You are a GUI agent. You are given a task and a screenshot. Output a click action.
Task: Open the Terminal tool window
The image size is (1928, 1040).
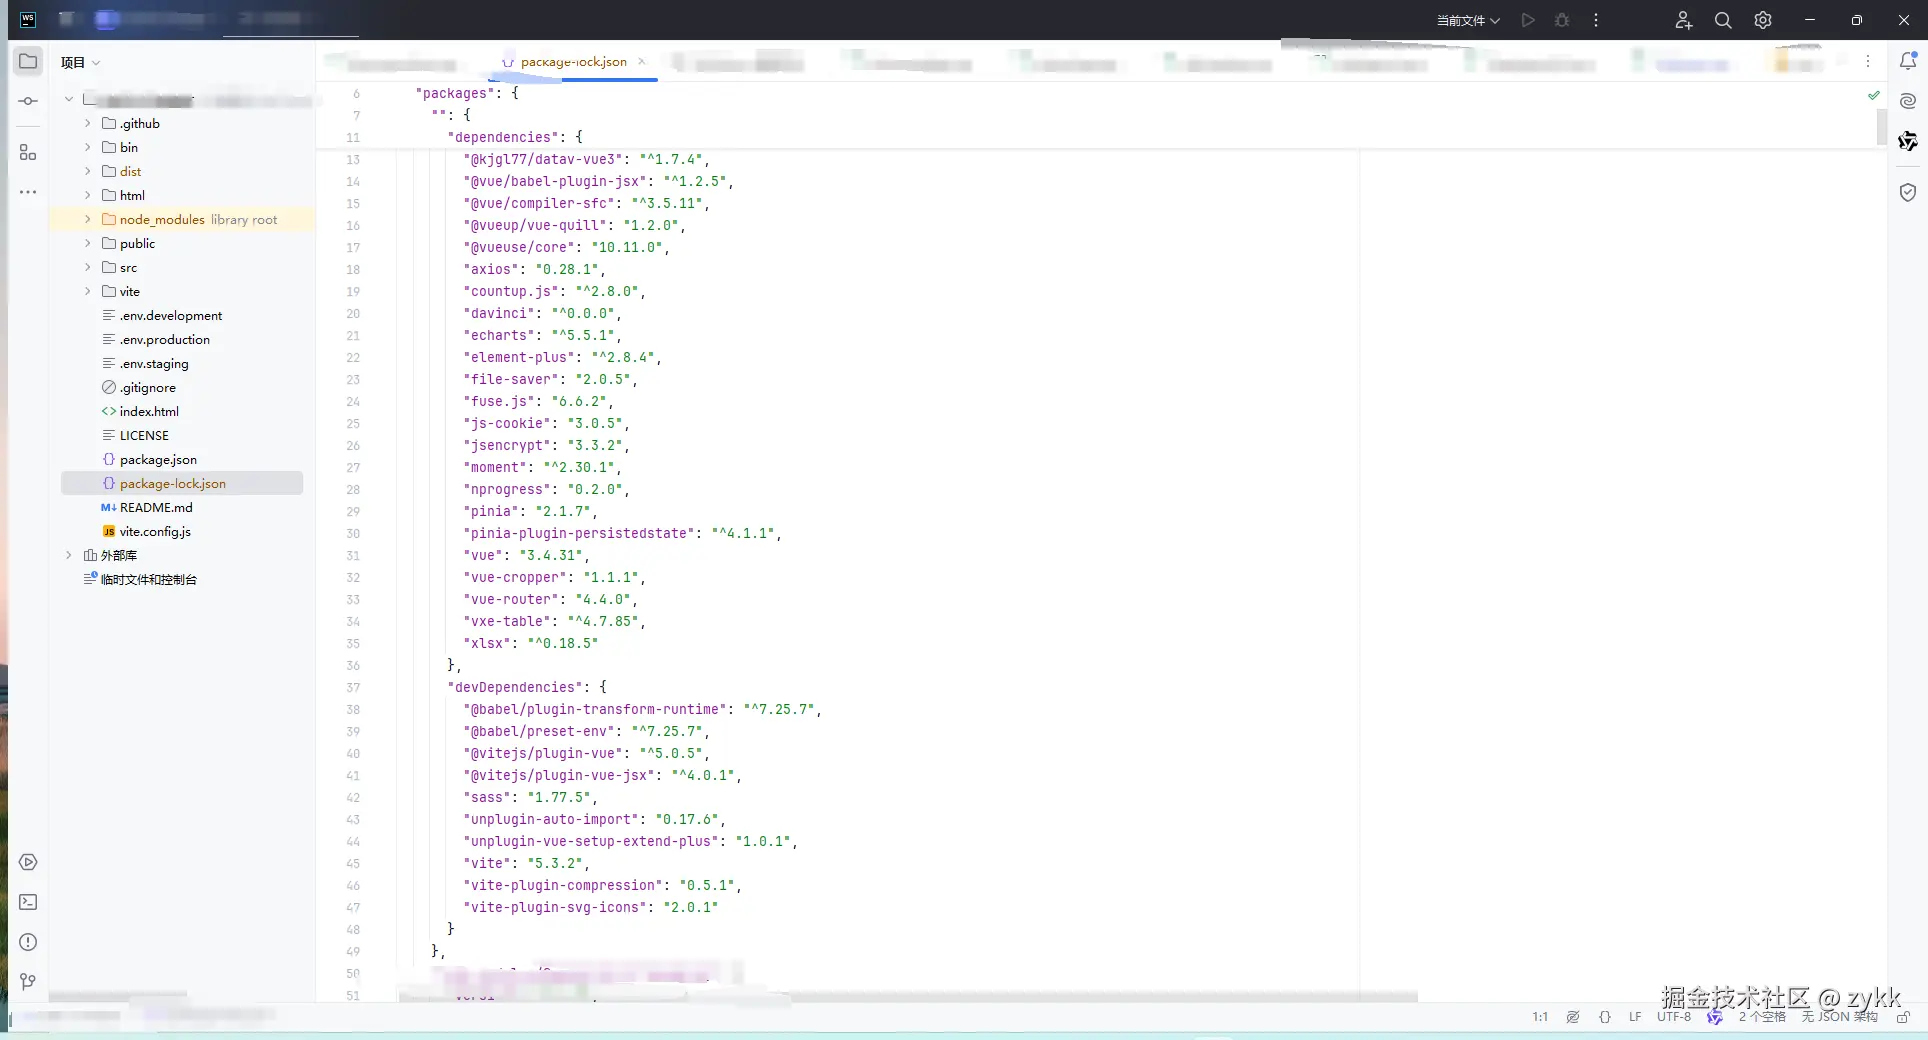tap(28, 902)
